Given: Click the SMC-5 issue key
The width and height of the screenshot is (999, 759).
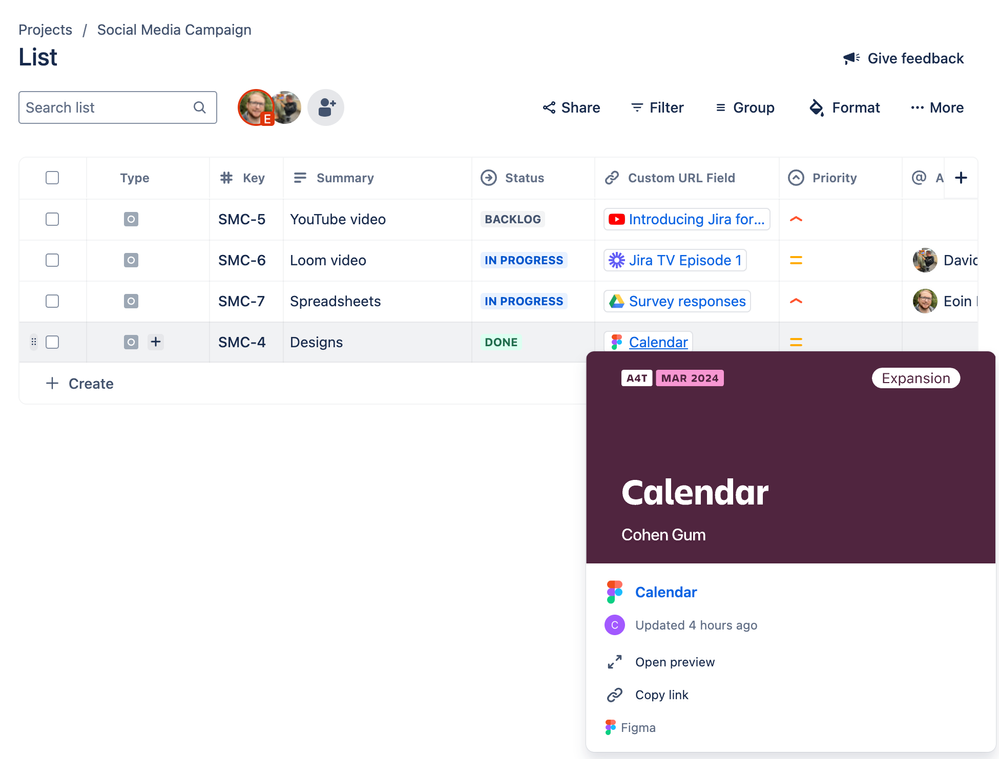Looking at the screenshot, I should point(241,219).
